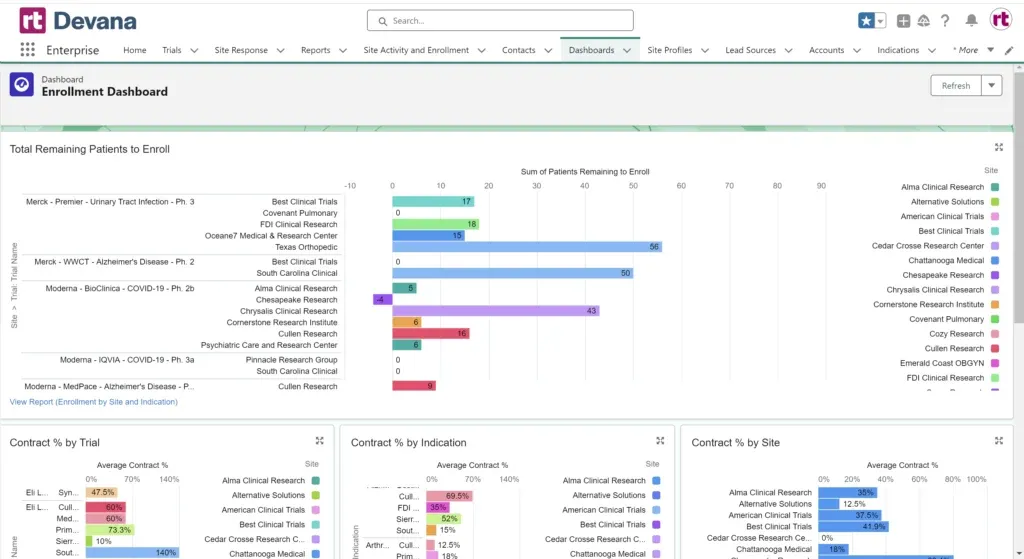Viewport: 1024px width, 559px height.
Task: Open the Indications tab
Action: click(898, 50)
